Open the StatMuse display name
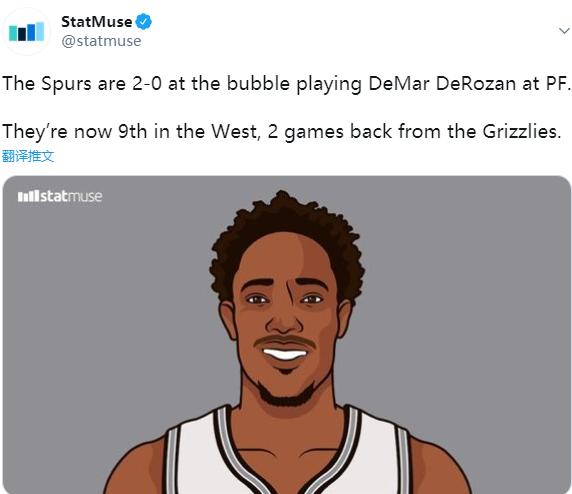The width and height of the screenshot is (572, 494). point(97,22)
